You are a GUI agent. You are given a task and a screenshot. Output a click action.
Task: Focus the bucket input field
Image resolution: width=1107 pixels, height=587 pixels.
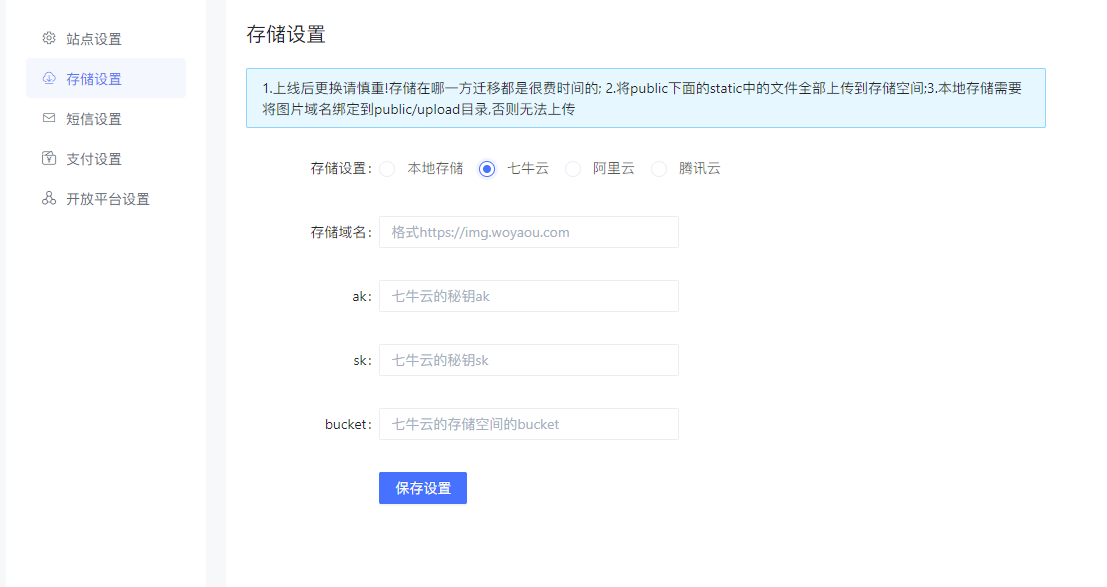click(529, 424)
